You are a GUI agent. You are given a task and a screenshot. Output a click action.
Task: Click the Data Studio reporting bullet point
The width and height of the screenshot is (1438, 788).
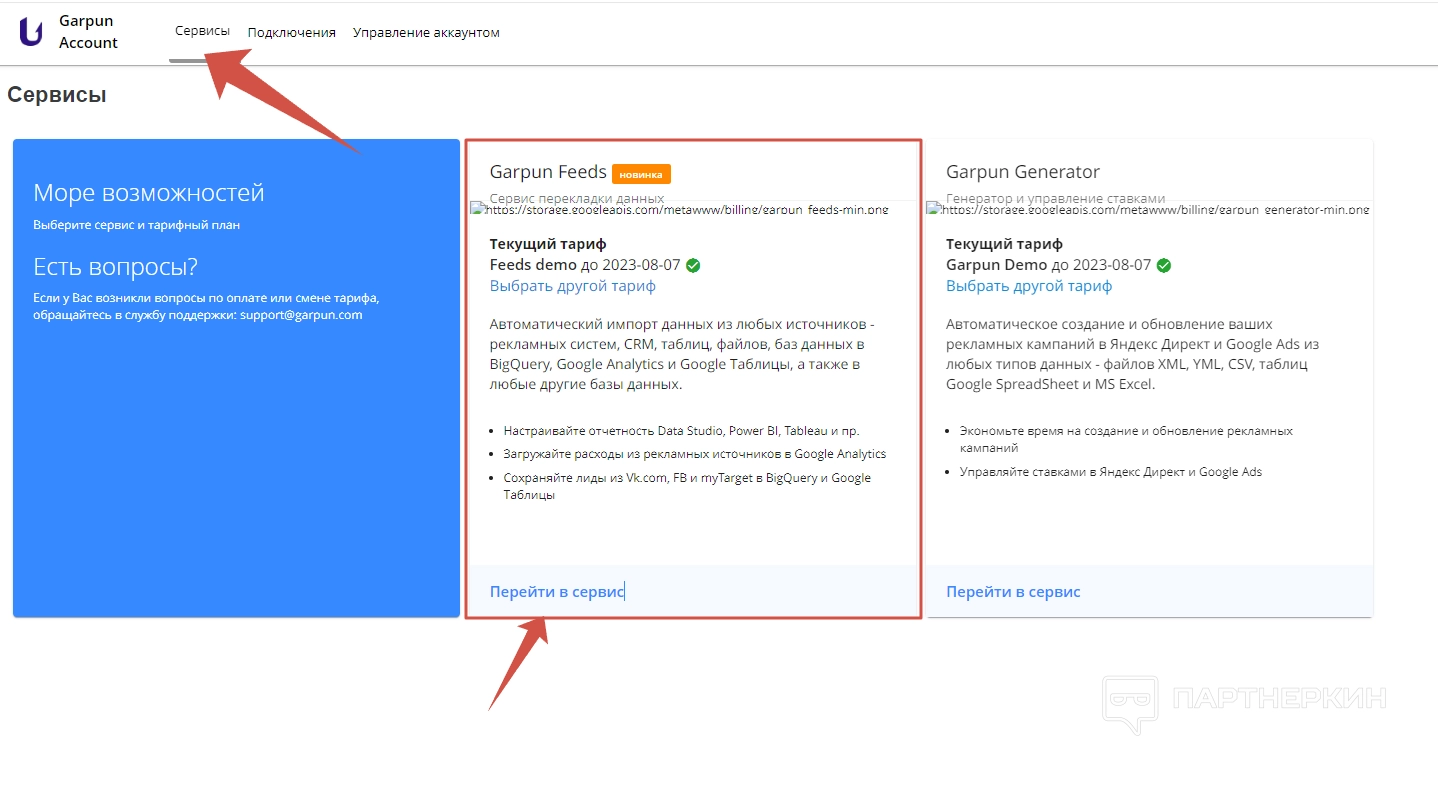click(681, 431)
